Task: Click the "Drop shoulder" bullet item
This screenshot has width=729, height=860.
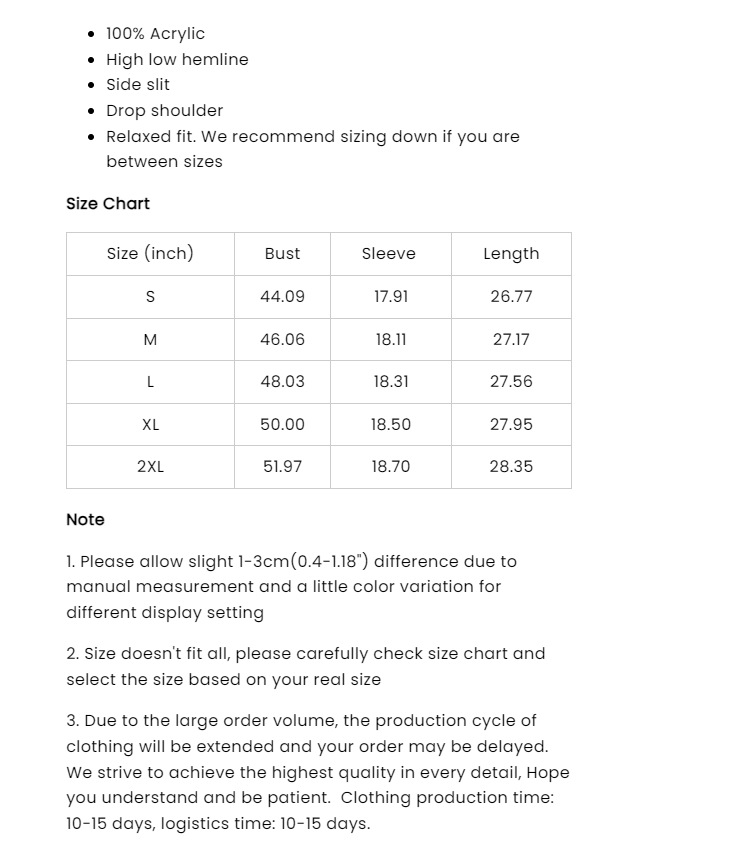Action: [x=164, y=111]
